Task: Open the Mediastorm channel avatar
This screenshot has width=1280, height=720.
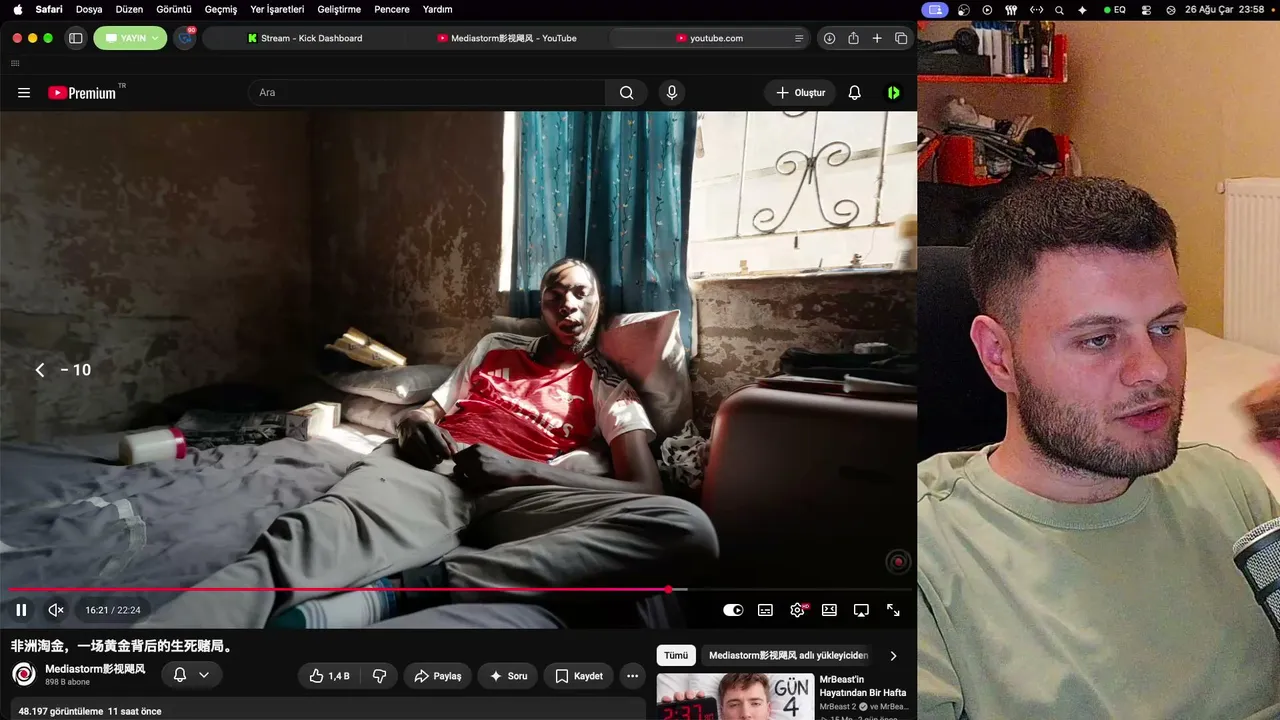Action: click(x=23, y=674)
